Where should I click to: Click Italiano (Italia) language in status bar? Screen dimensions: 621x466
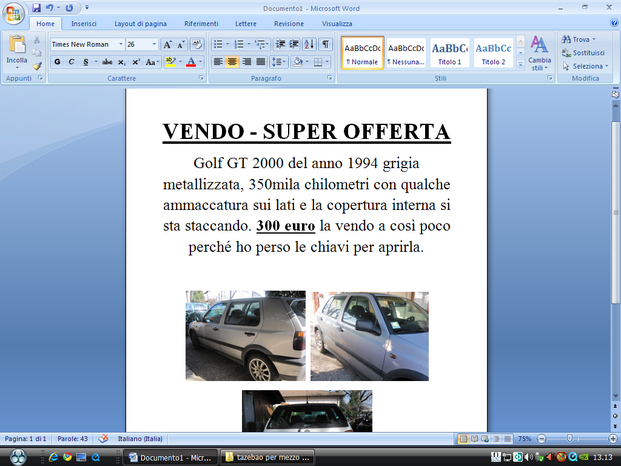click(140, 439)
